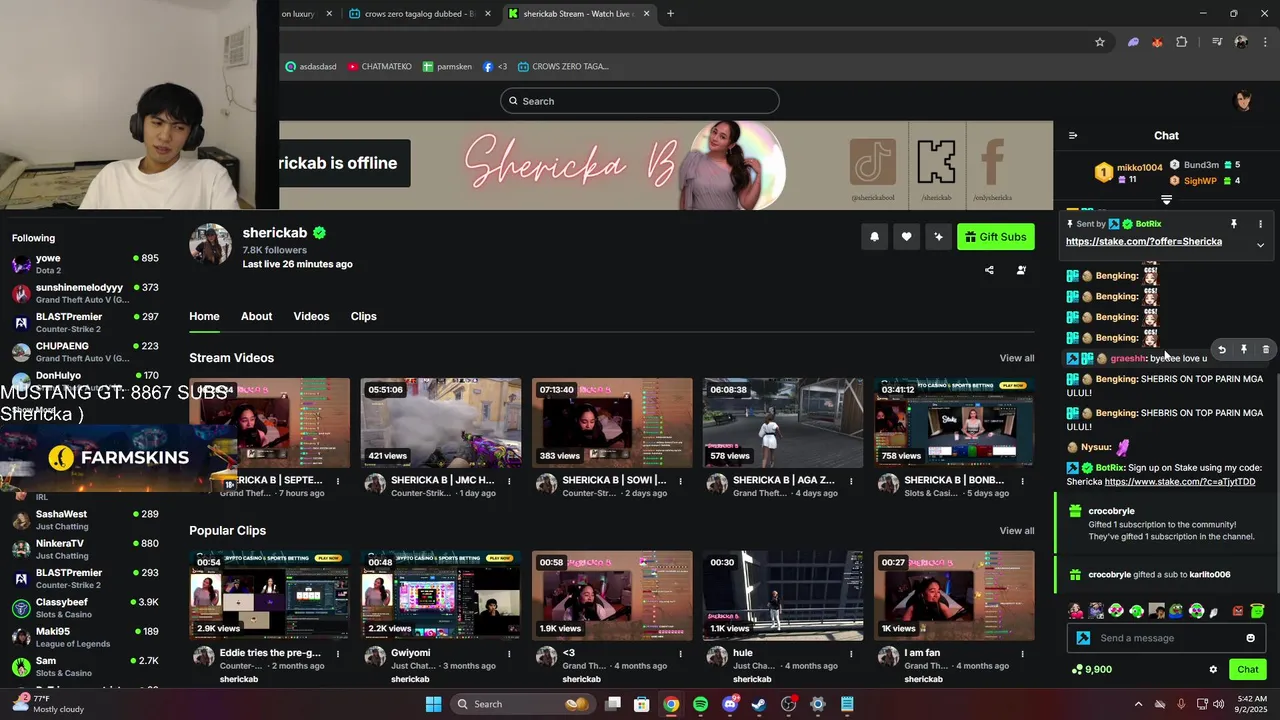The height and width of the screenshot is (720, 1280).
Task: Click the Kick site search box
Action: pos(640,101)
